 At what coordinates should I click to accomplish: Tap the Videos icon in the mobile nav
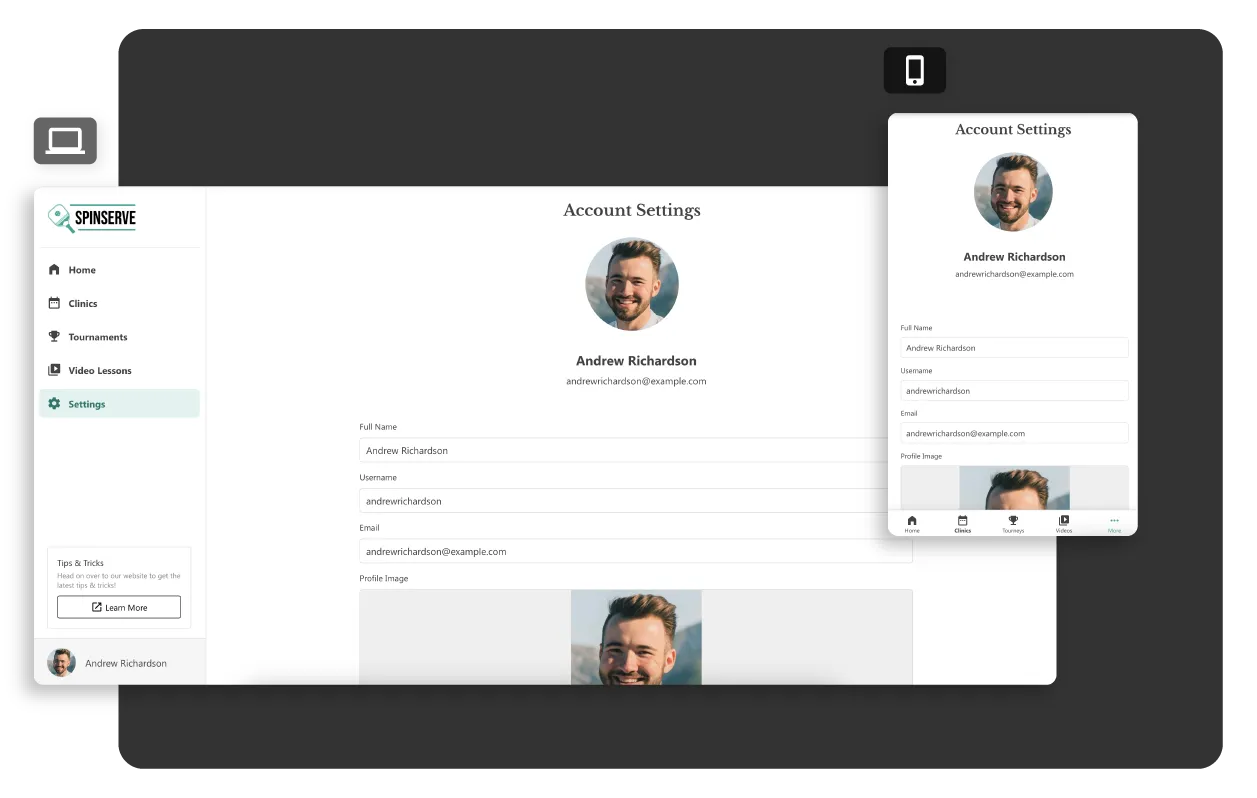1063,520
